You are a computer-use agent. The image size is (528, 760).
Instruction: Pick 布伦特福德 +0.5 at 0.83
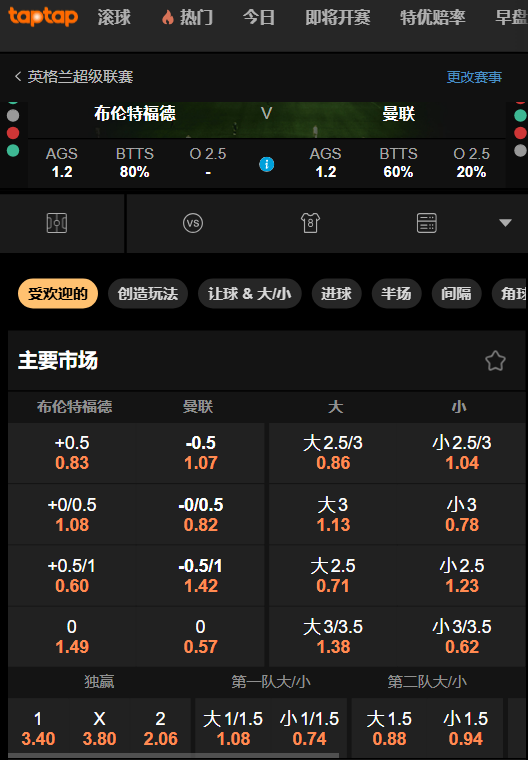(x=72, y=453)
